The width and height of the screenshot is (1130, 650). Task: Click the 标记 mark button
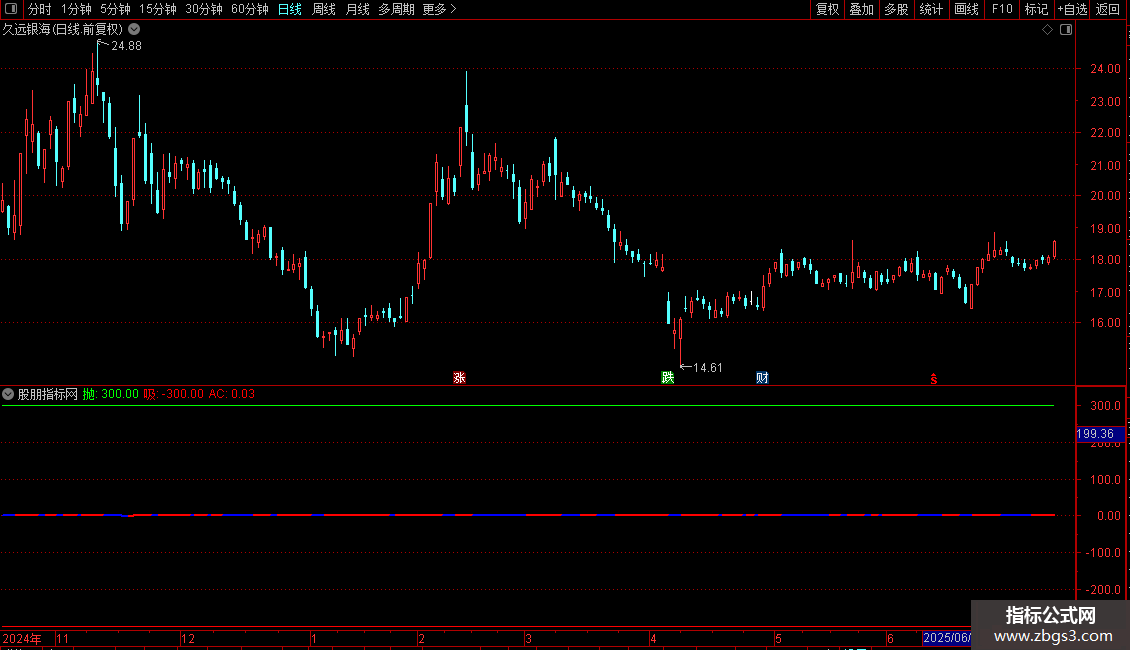coord(1036,9)
